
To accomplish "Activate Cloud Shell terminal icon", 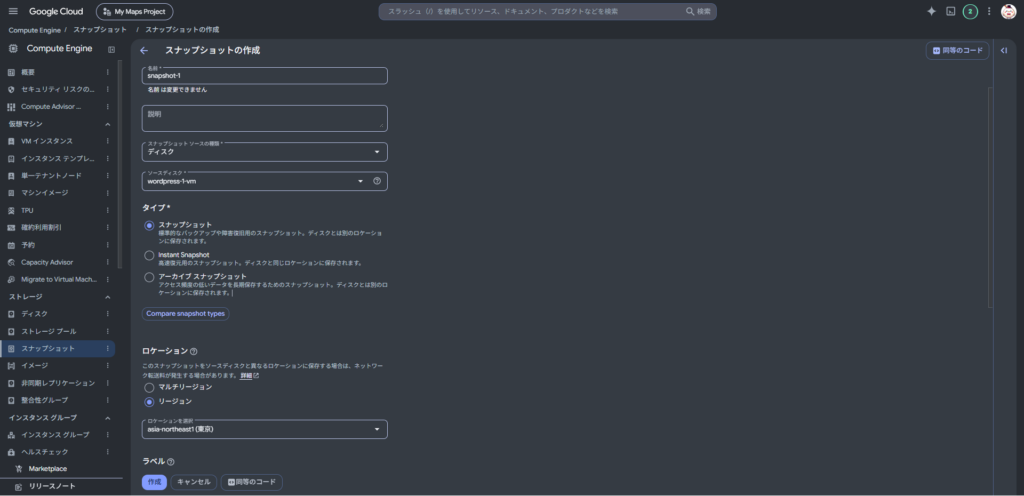I will click(951, 12).
